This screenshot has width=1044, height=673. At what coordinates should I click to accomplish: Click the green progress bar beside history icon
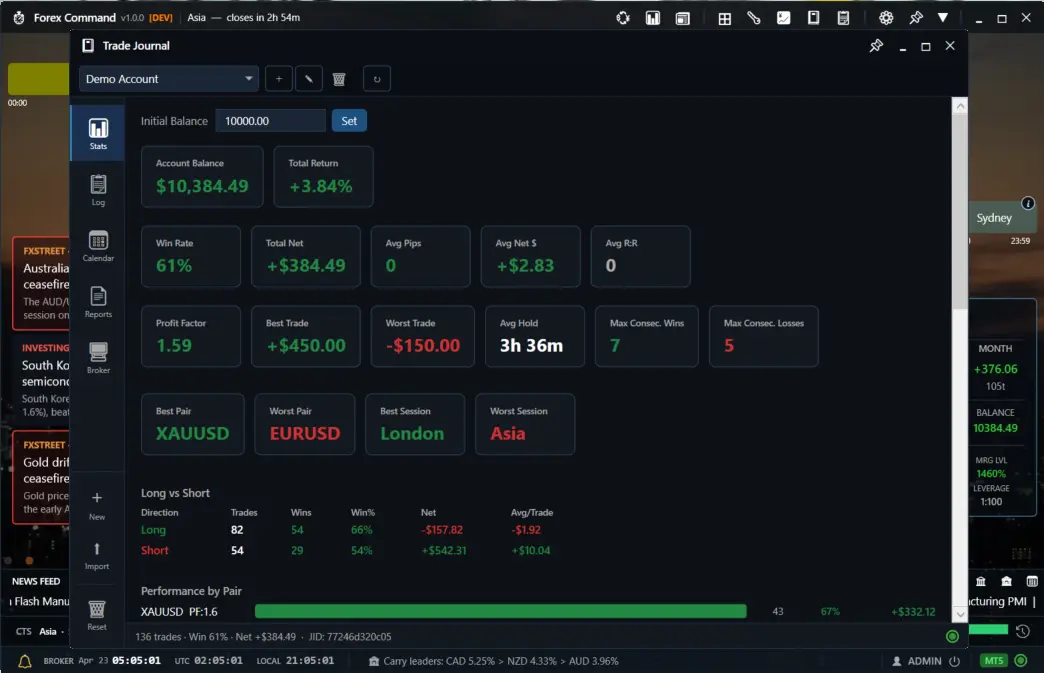coord(989,630)
